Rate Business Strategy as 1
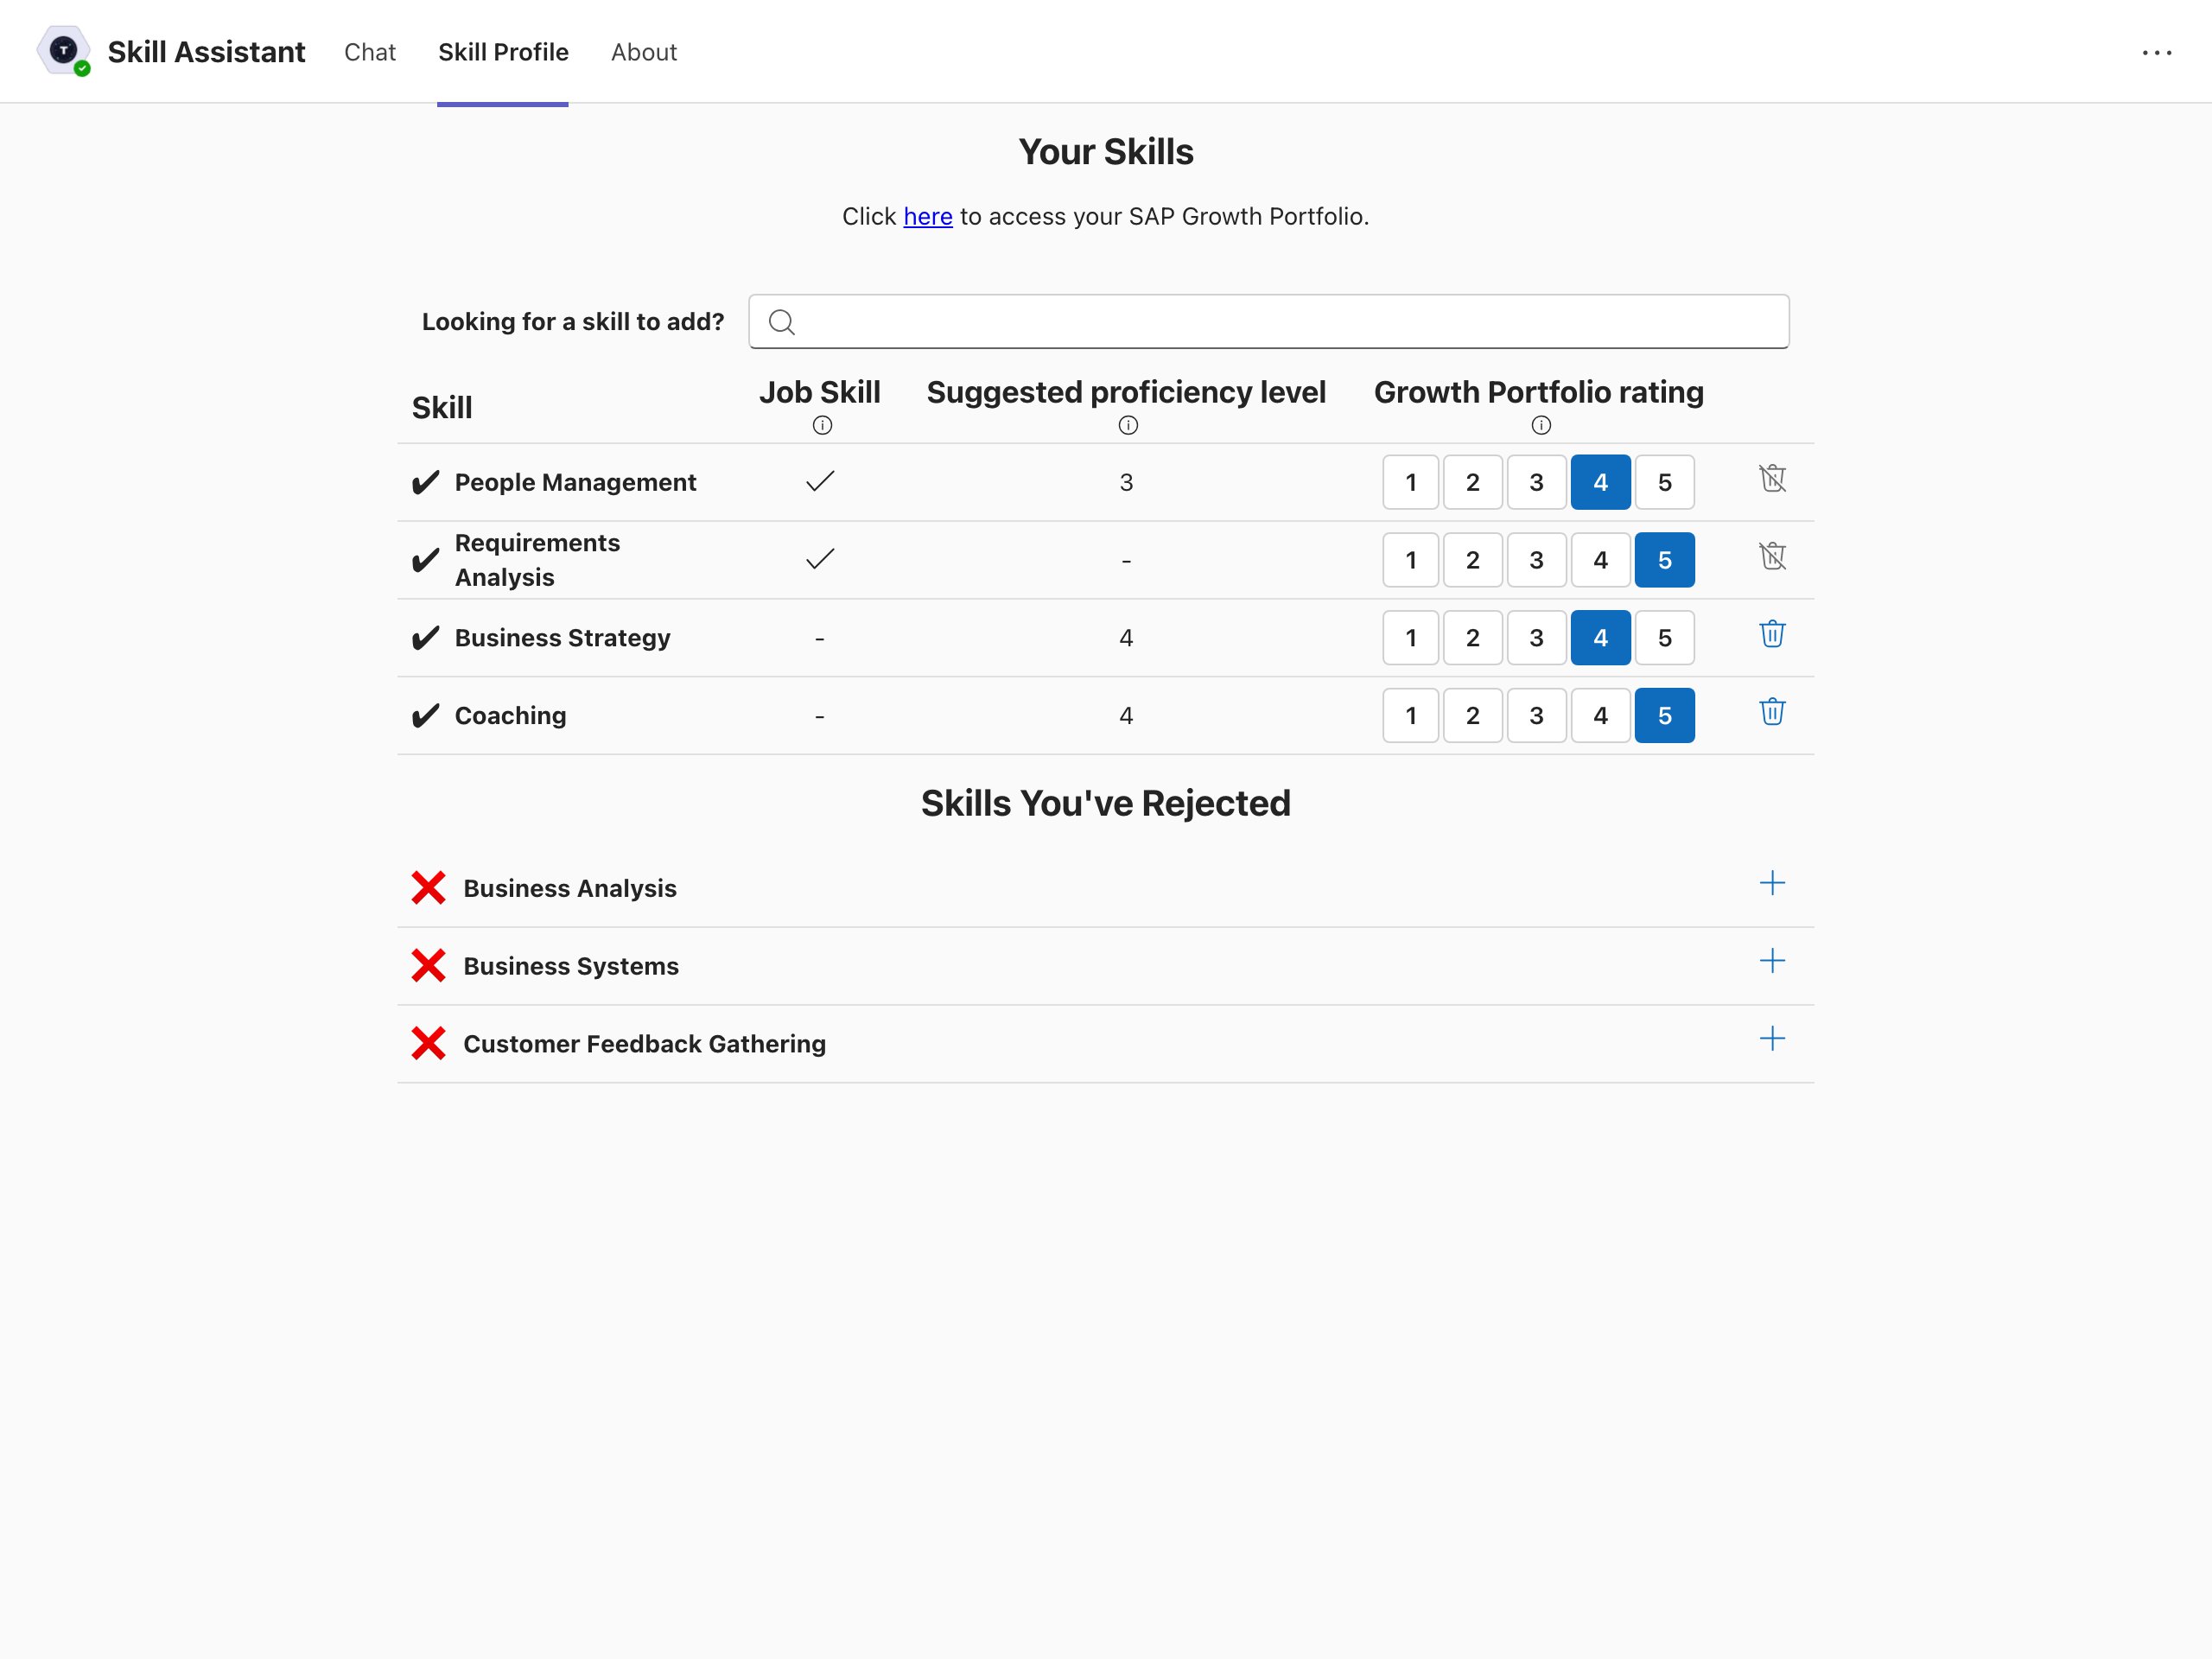This screenshot has height=1659, width=2212. click(1411, 638)
